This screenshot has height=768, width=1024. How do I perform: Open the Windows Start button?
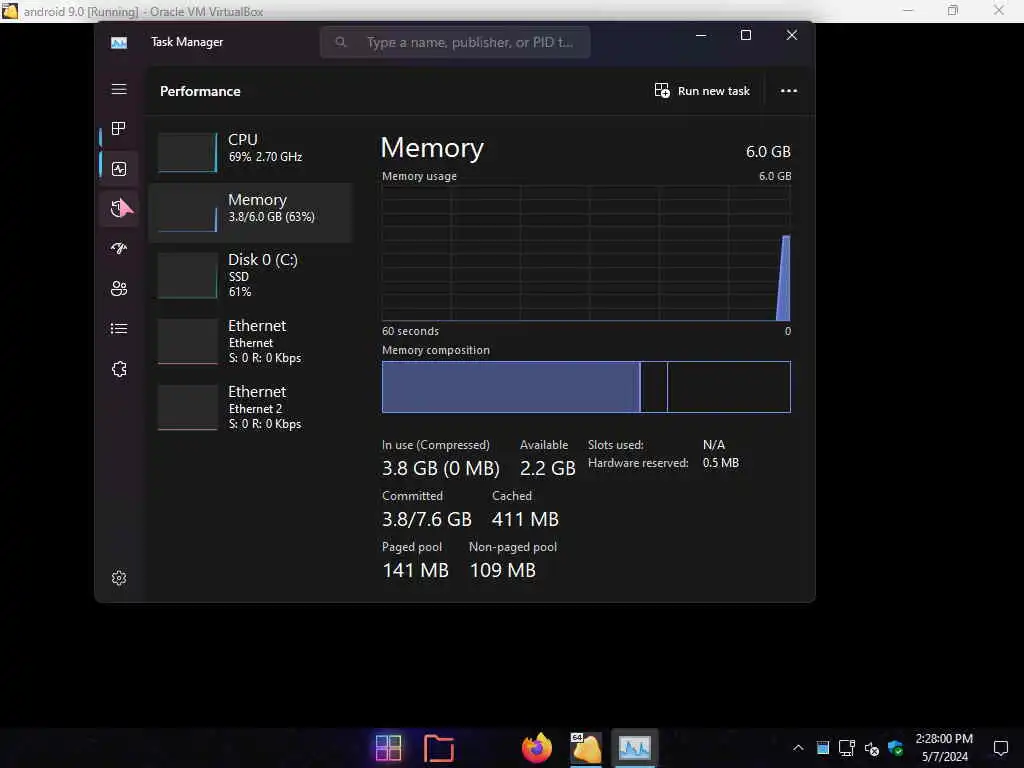coord(388,748)
